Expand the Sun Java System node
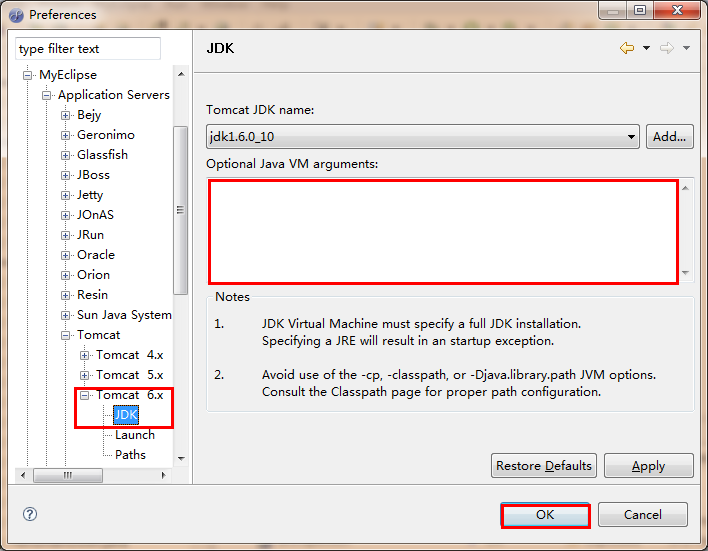This screenshot has height=551, width=708. click(65, 315)
